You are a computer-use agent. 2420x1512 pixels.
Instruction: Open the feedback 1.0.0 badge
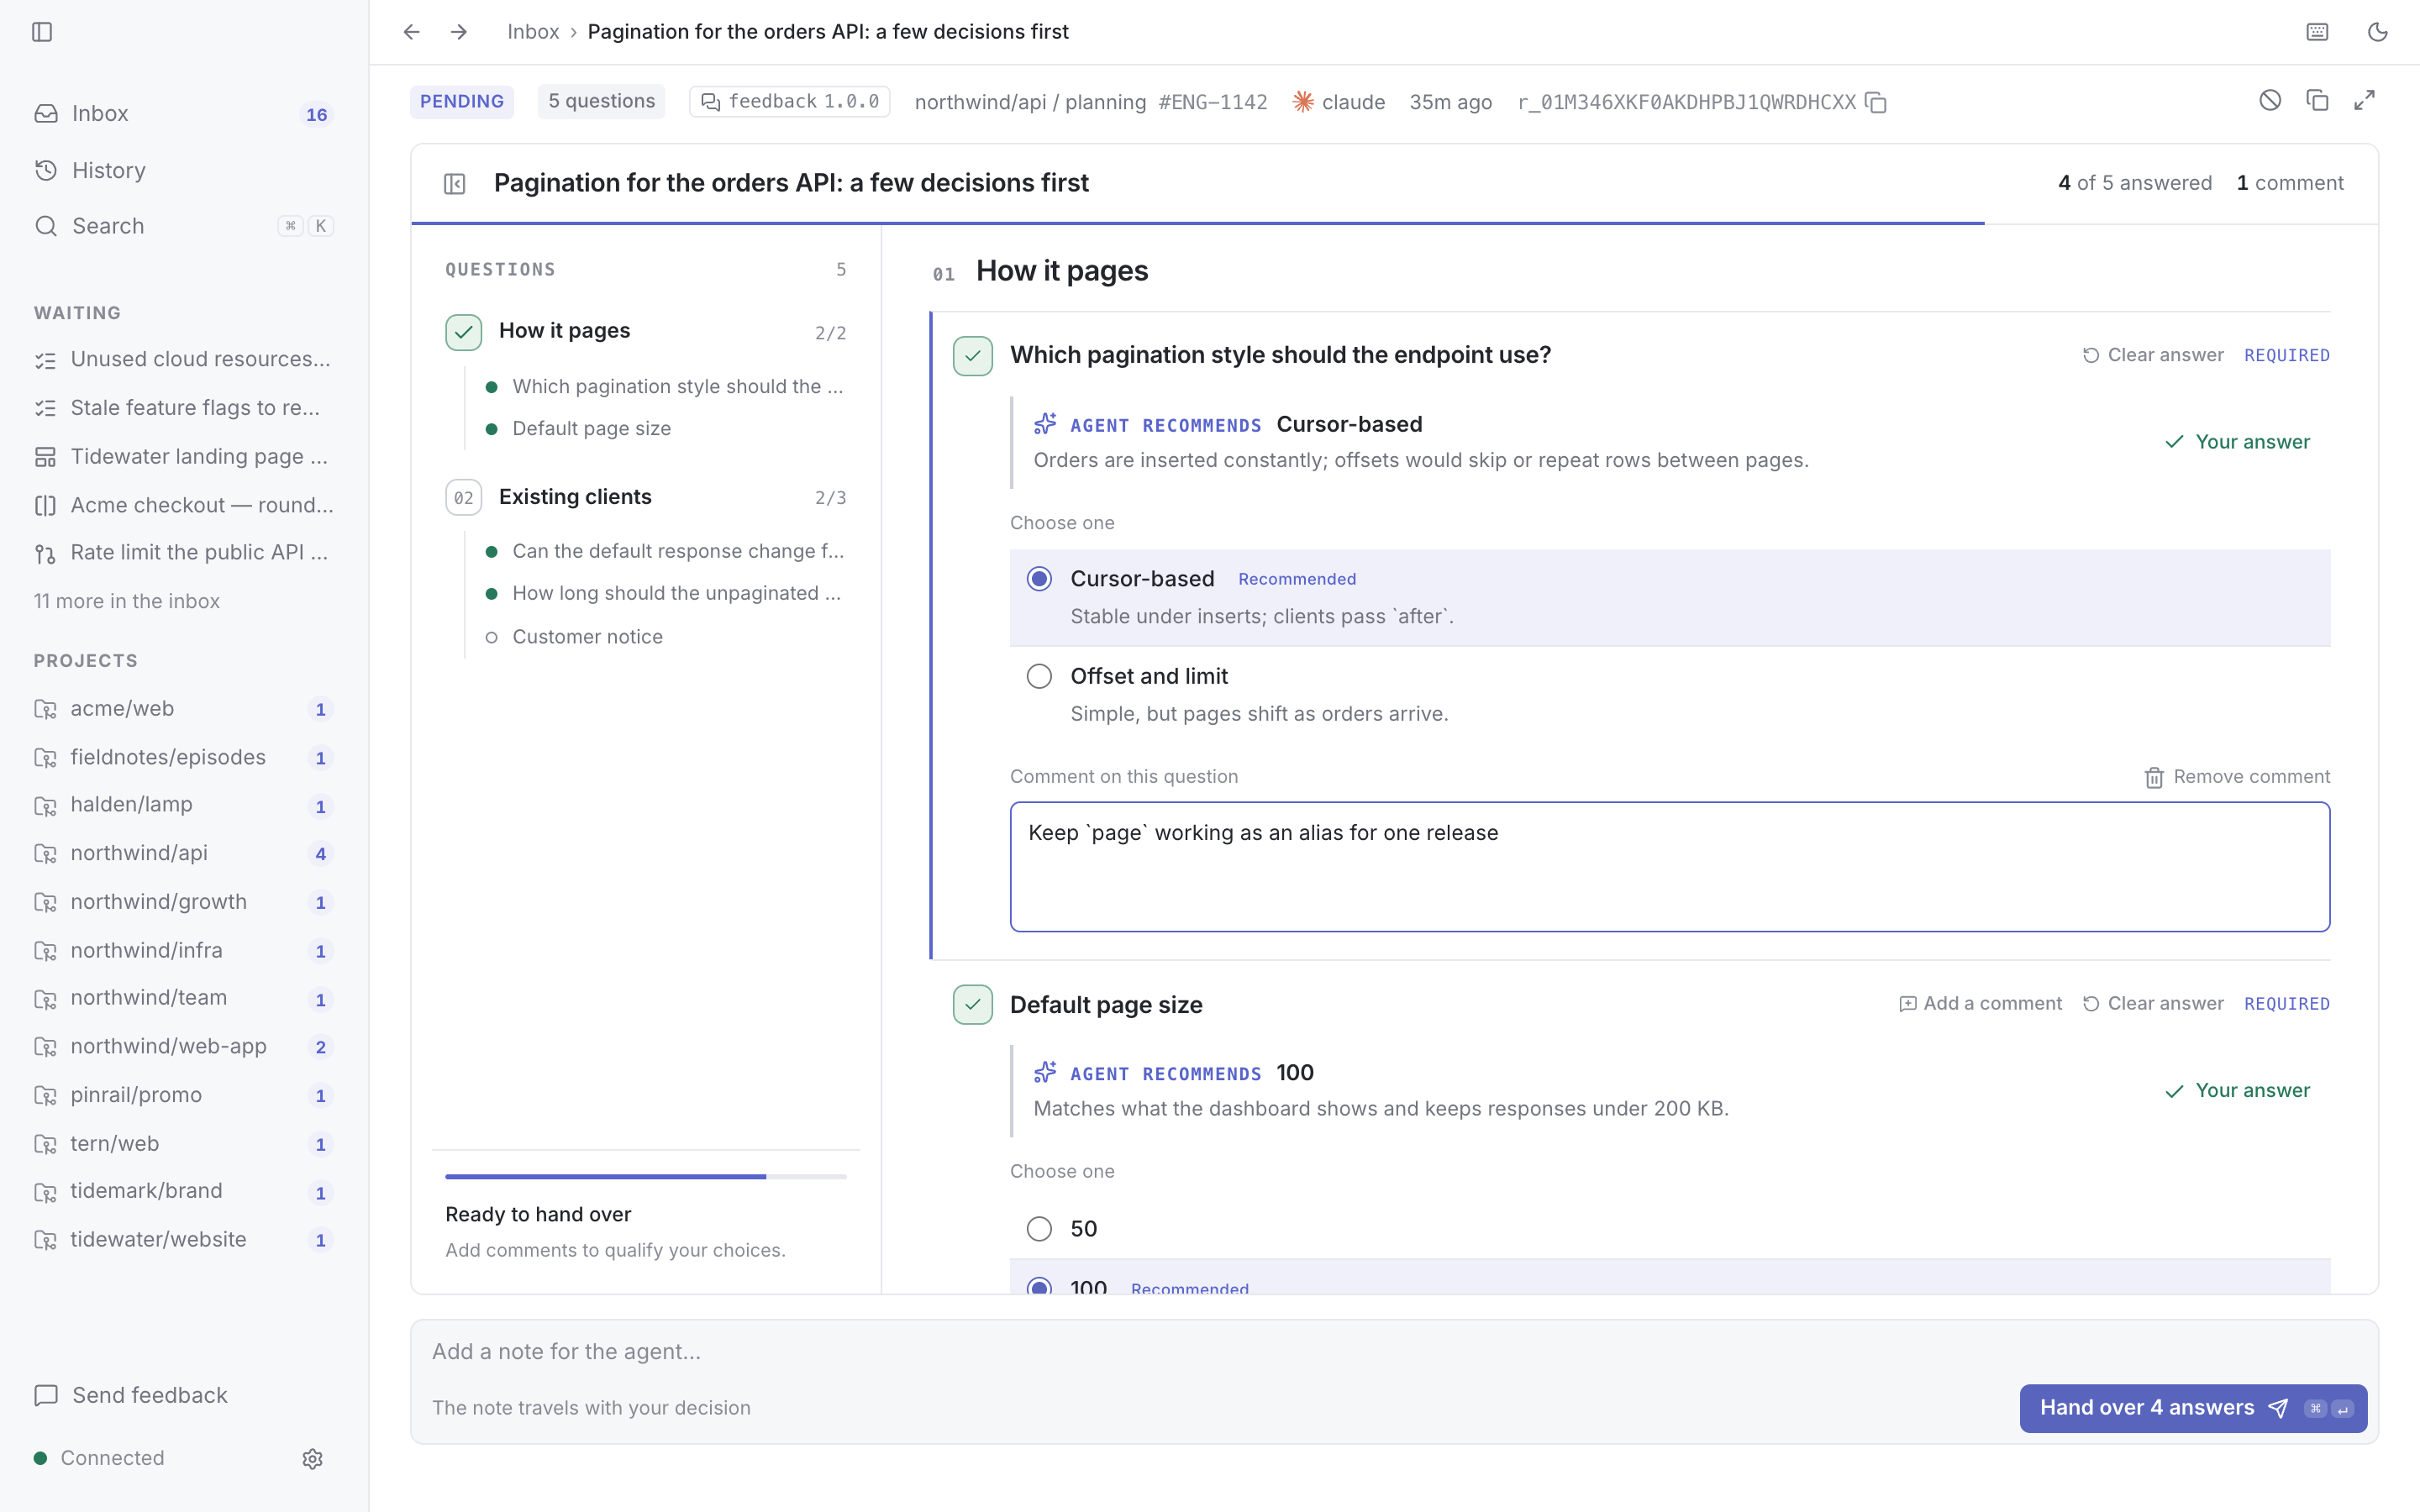(789, 101)
